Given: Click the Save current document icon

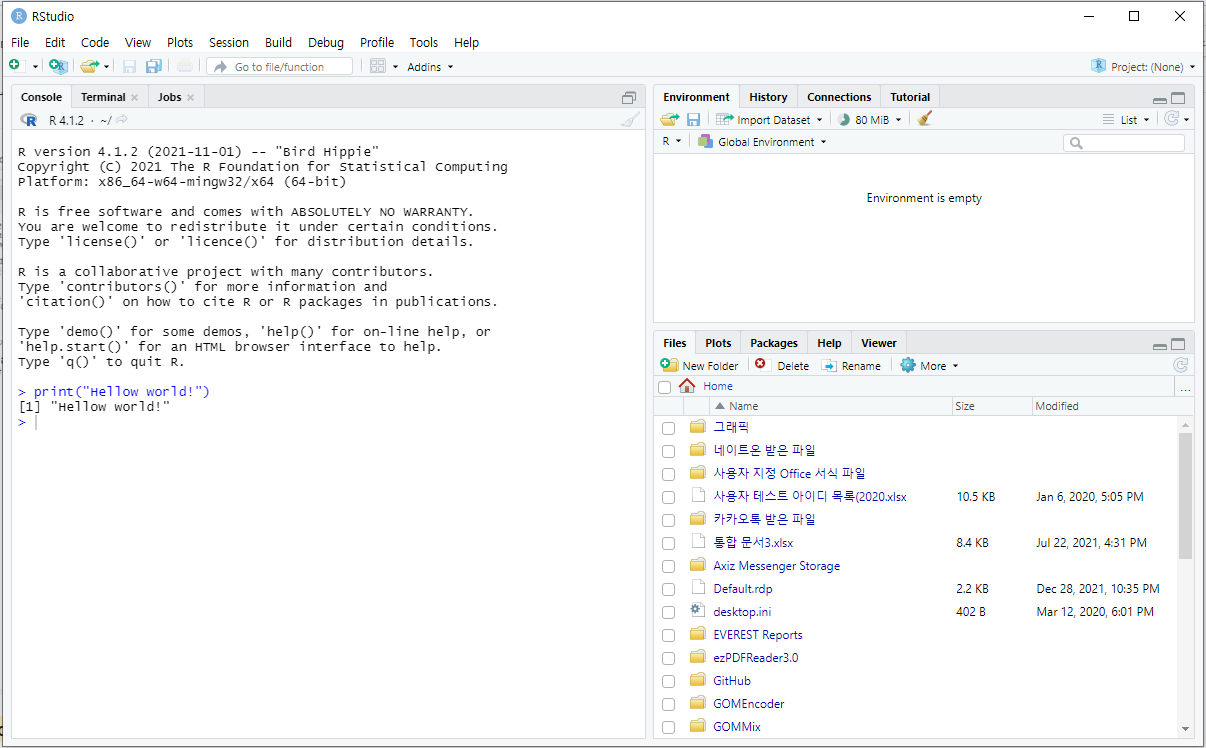Looking at the screenshot, I should pyautogui.click(x=129, y=66).
